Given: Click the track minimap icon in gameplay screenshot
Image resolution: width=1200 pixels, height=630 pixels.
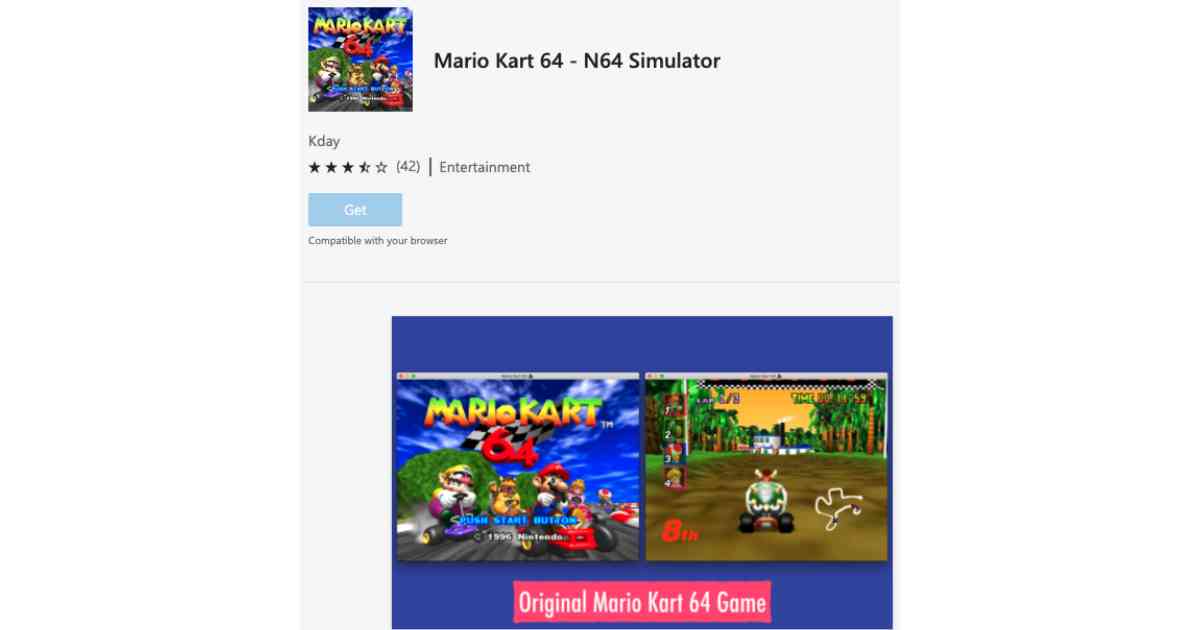Looking at the screenshot, I should tap(839, 508).
